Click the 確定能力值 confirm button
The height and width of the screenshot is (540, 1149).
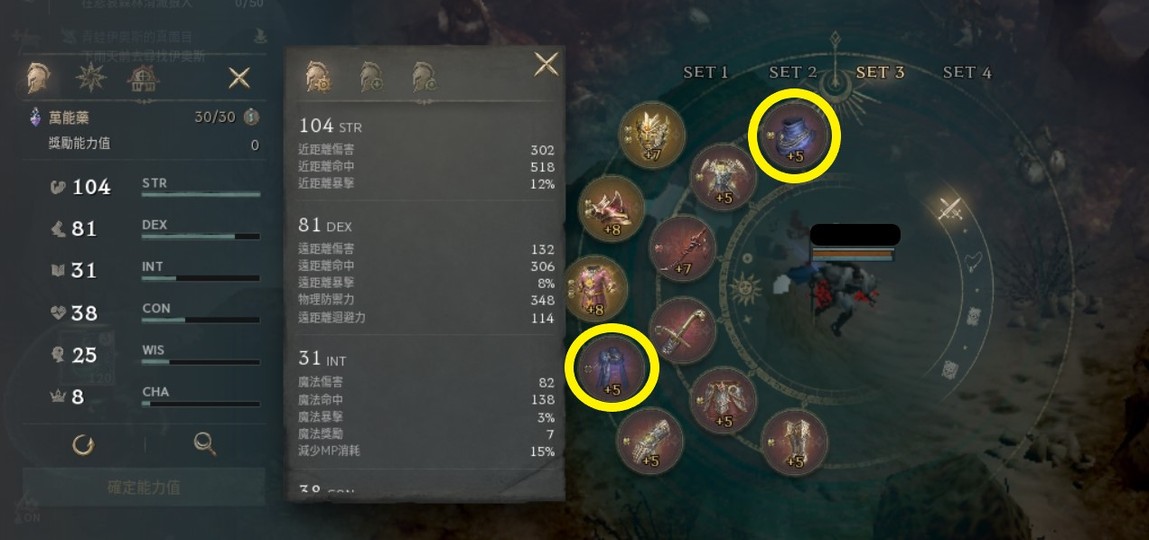coord(144,487)
